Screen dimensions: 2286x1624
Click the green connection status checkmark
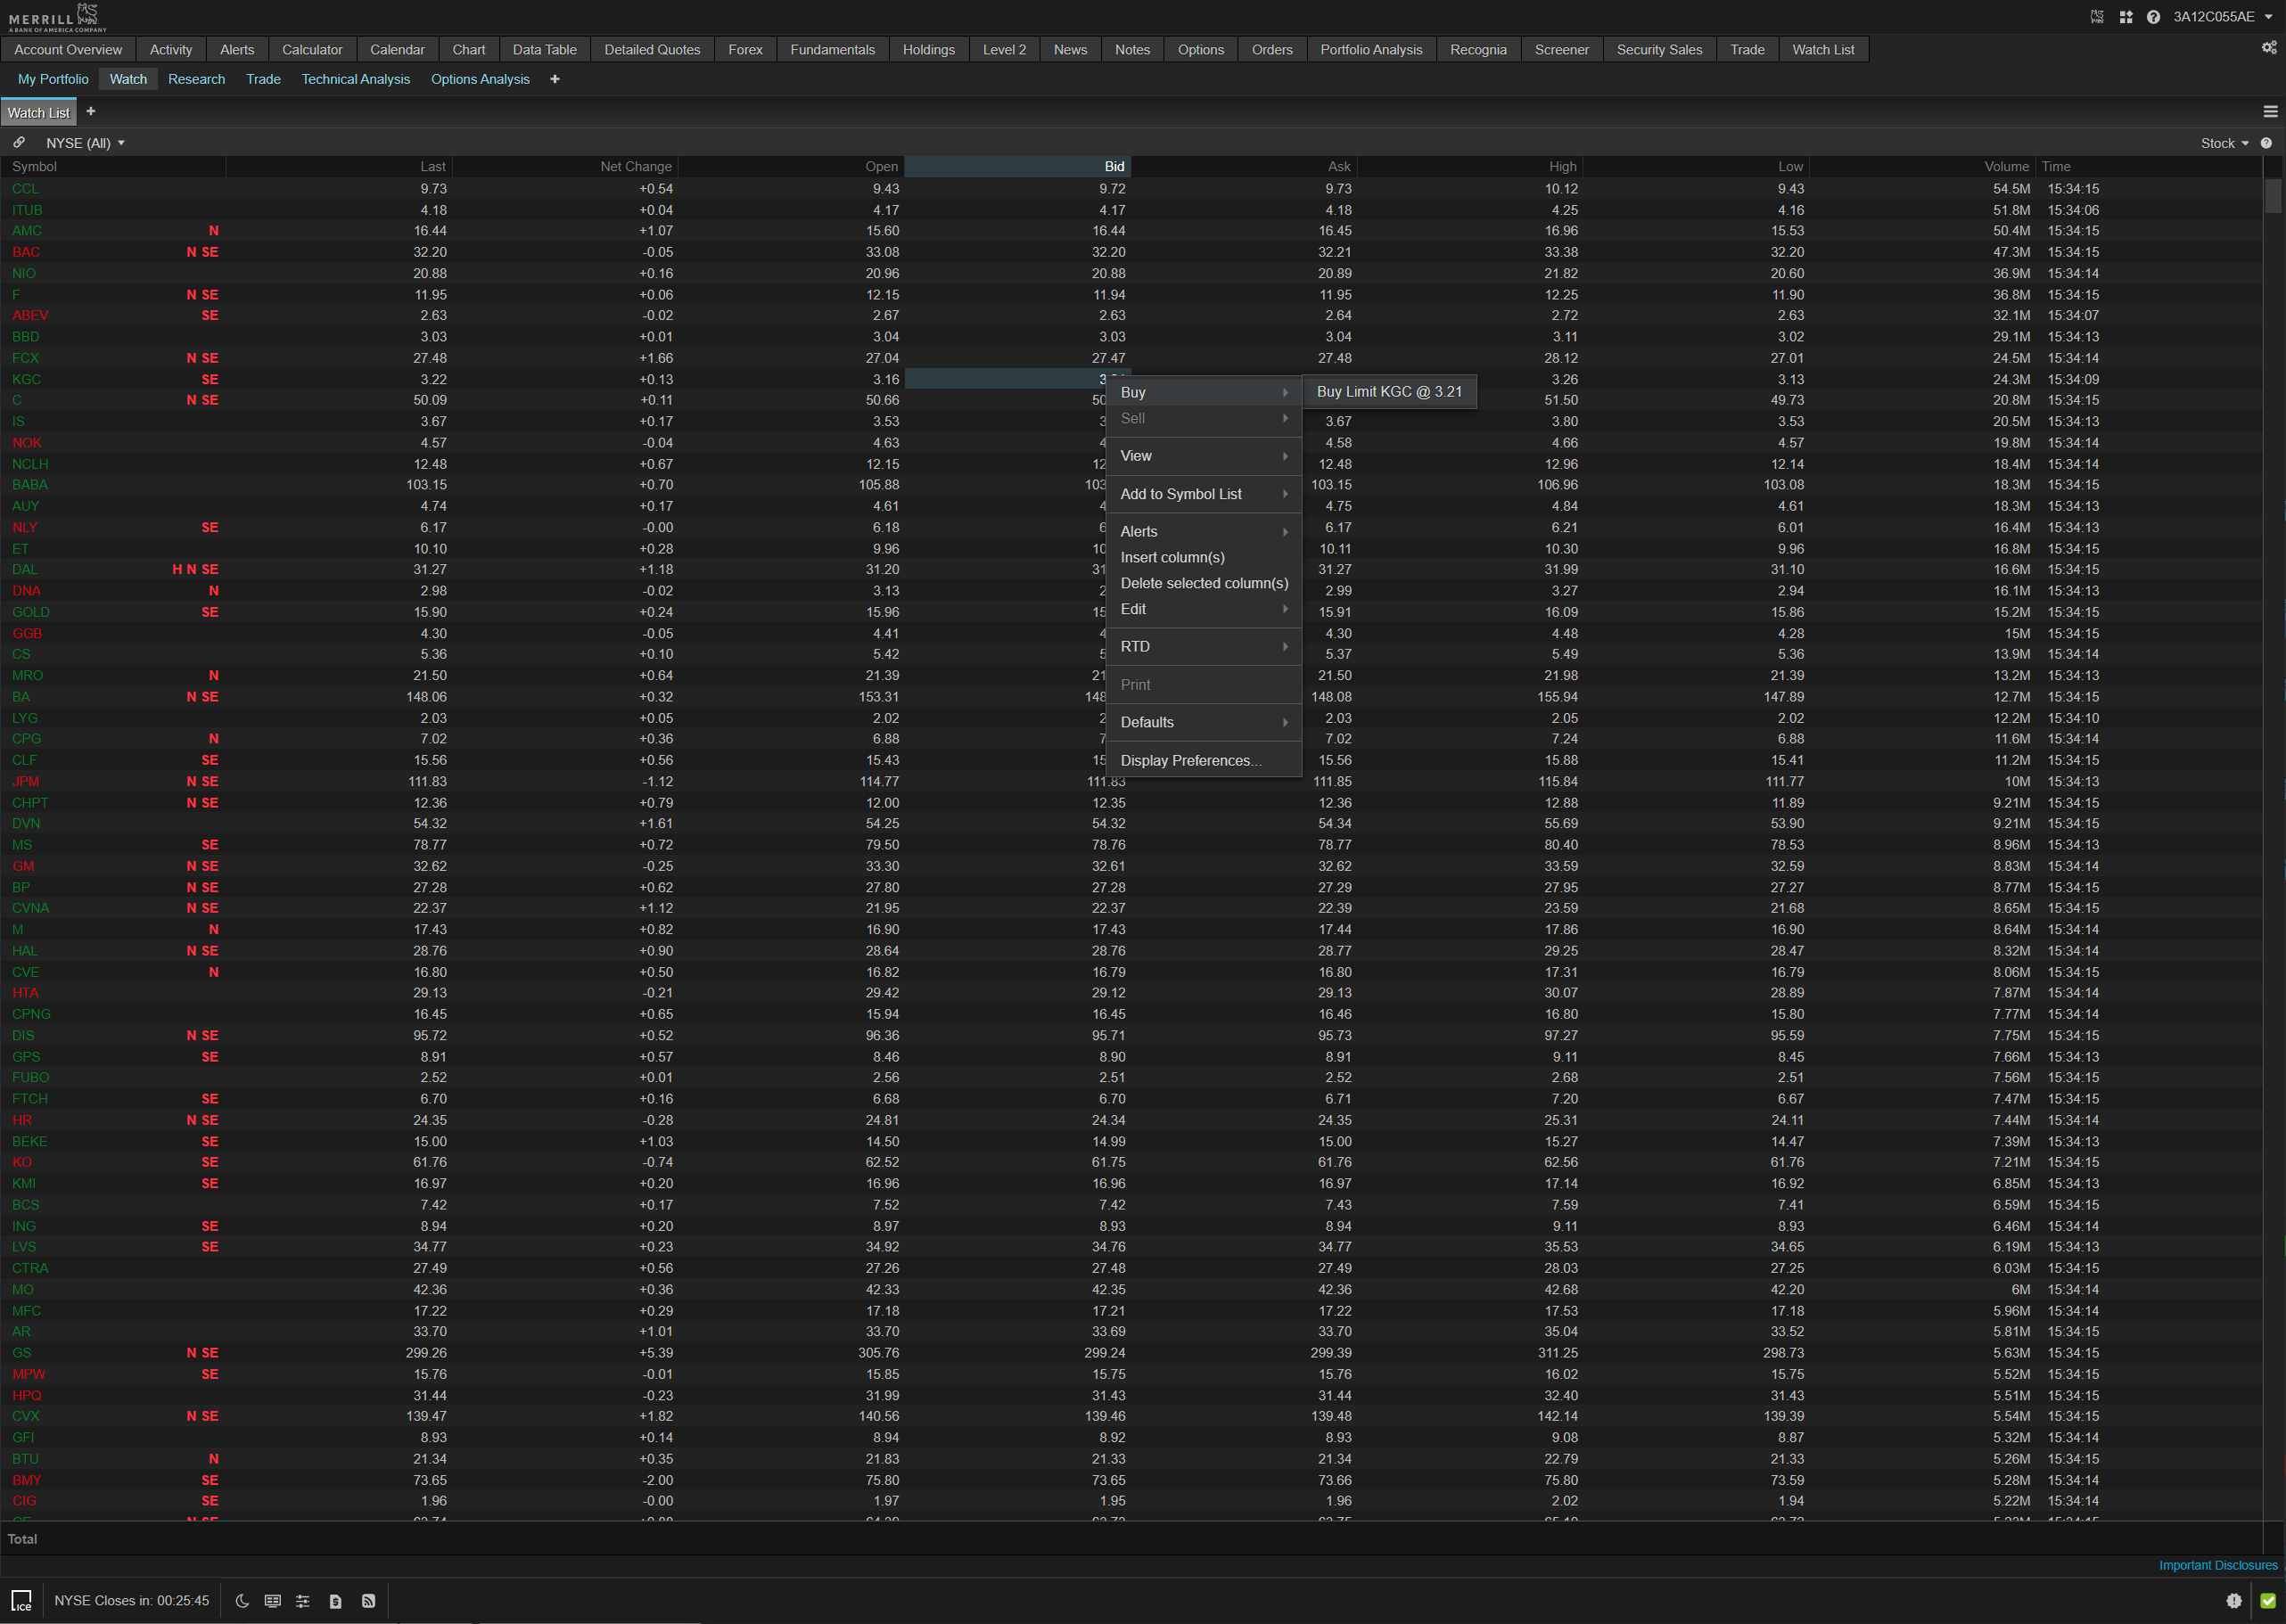pyautogui.click(x=2268, y=1601)
